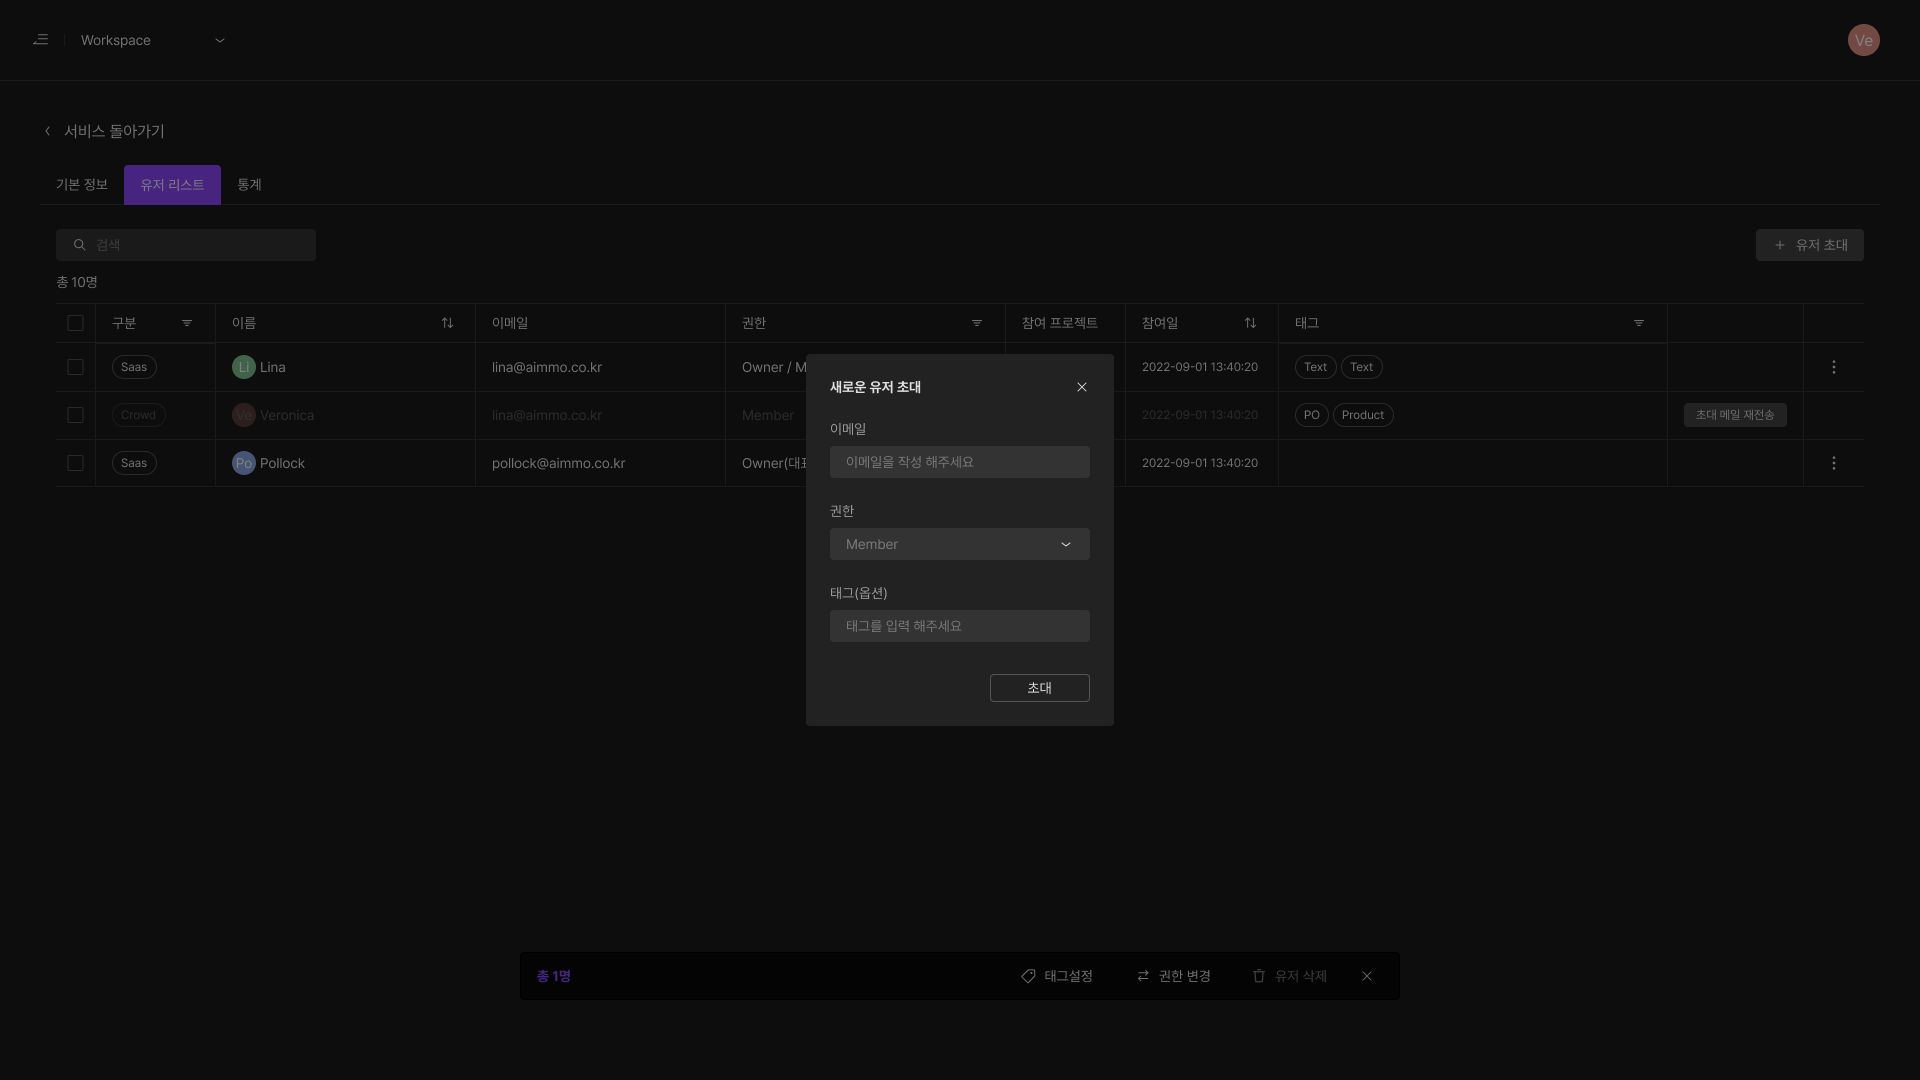The width and height of the screenshot is (1920, 1080).
Task: Click Veronica's avatar icon
Action: point(243,415)
